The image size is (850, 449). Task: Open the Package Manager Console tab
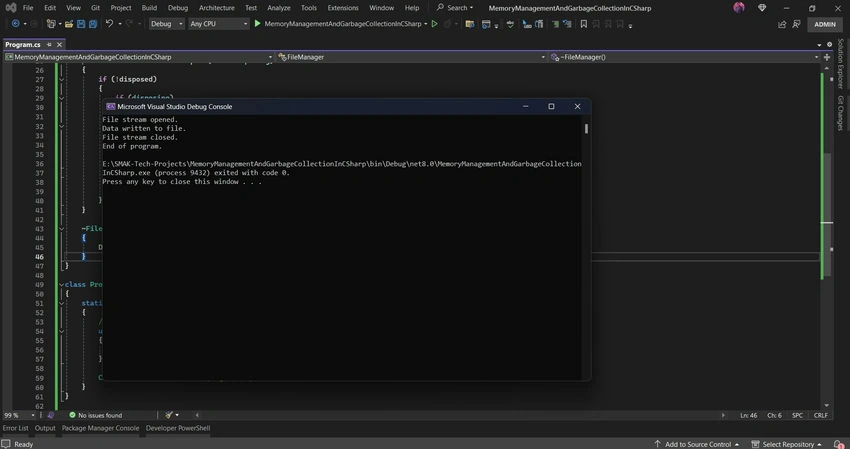(x=100, y=428)
